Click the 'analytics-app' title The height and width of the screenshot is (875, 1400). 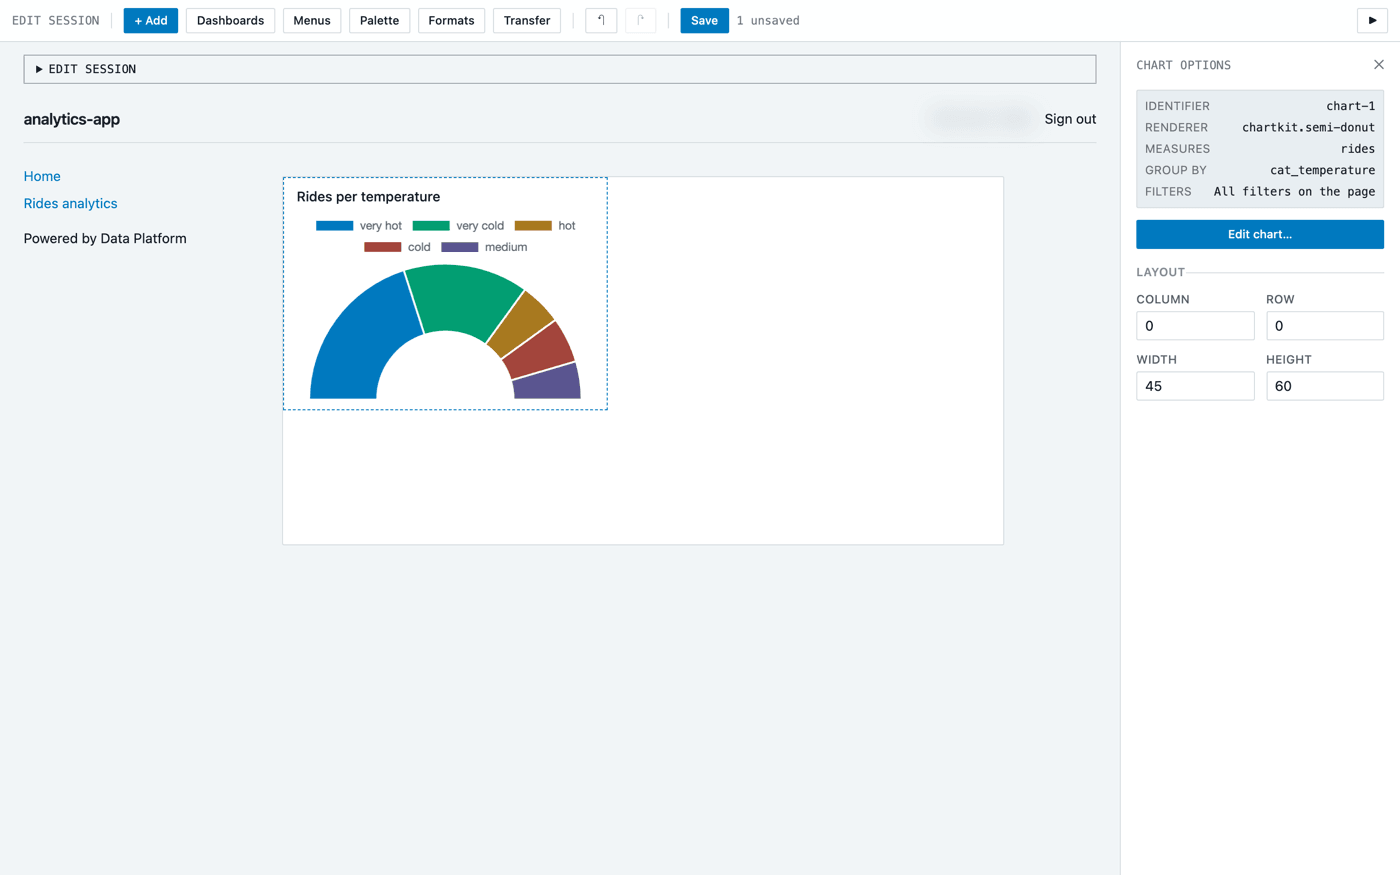[72, 119]
